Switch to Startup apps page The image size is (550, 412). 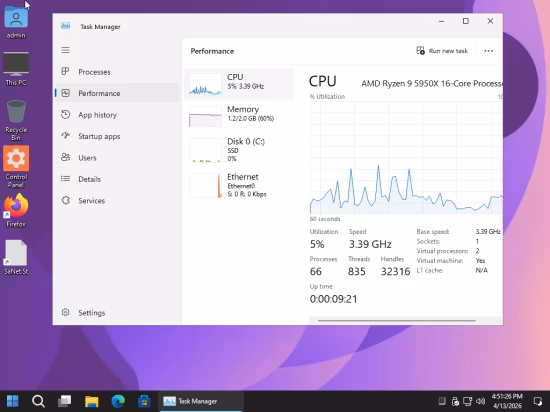pos(118,136)
